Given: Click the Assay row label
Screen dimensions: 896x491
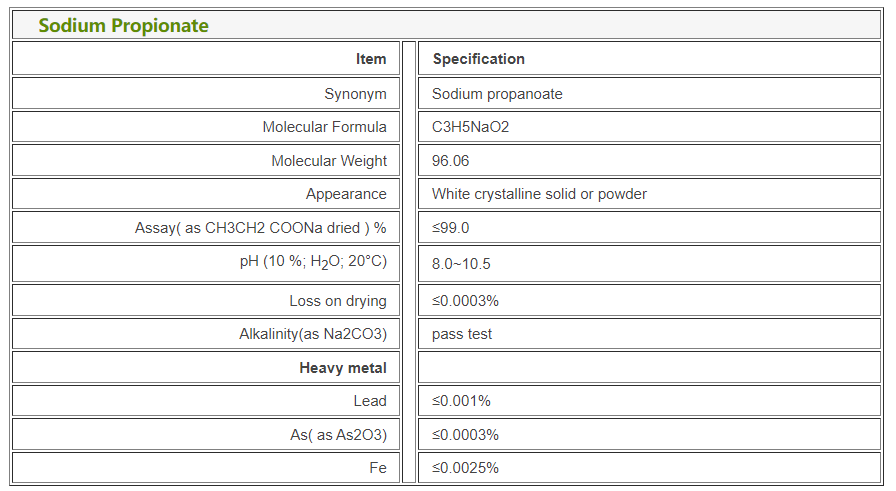Looking at the screenshot, I should [x=260, y=228].
